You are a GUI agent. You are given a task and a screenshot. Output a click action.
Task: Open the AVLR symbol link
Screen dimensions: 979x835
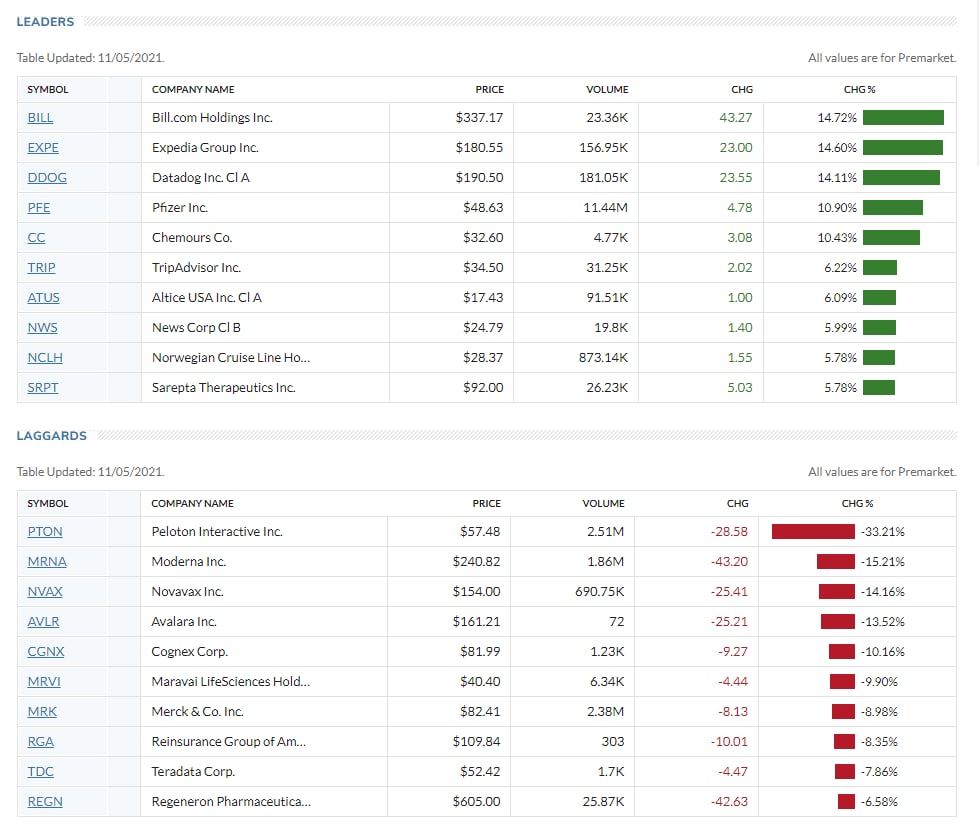(44, 621)
